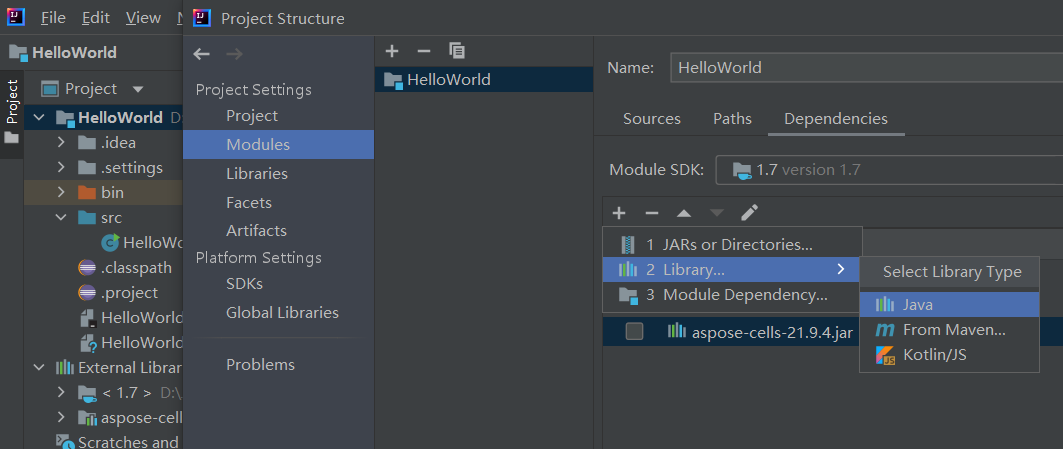Expand the .idea folder
This screenshot has width=1063, height=449.
(61, 142)
